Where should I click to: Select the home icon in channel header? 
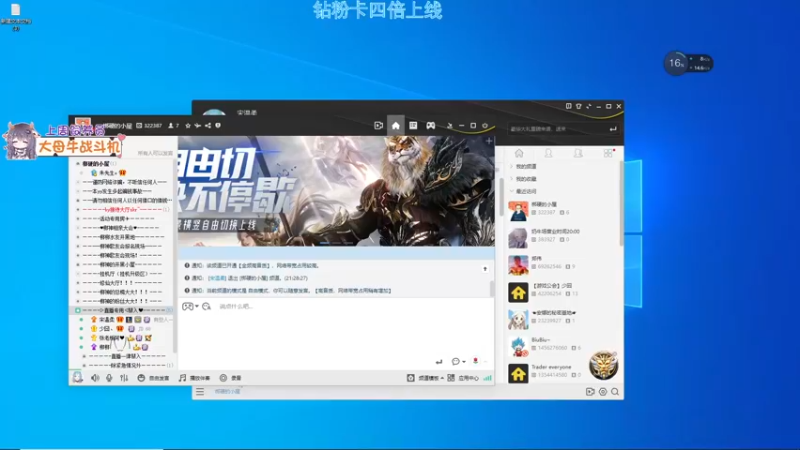point(395,126)
